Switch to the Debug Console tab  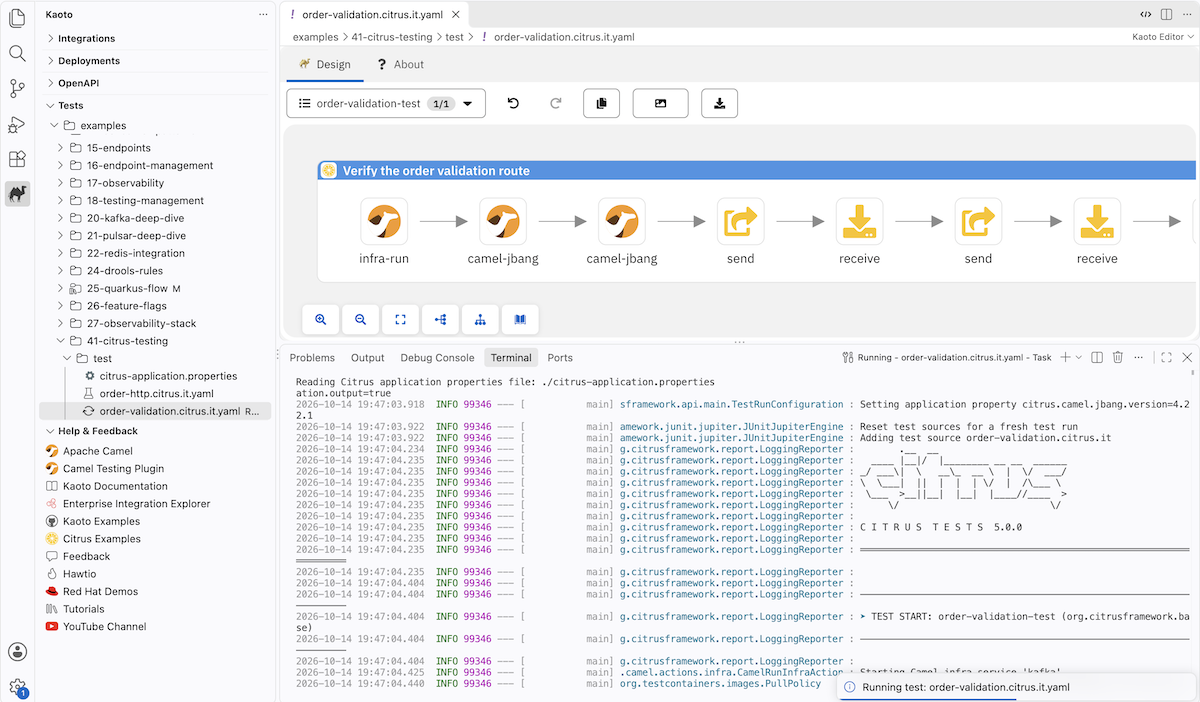[437, 357]
